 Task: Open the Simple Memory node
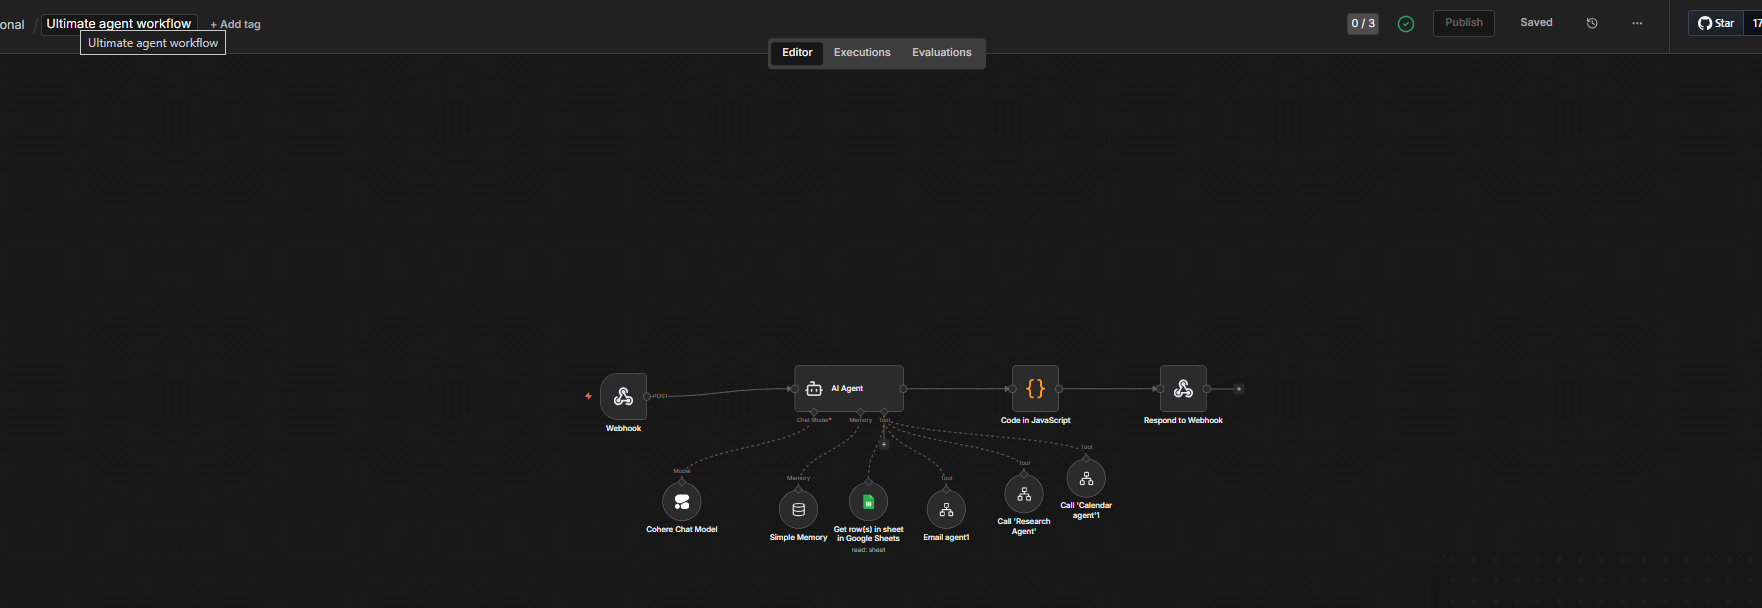pyautogui.click(x=798, y=510)
